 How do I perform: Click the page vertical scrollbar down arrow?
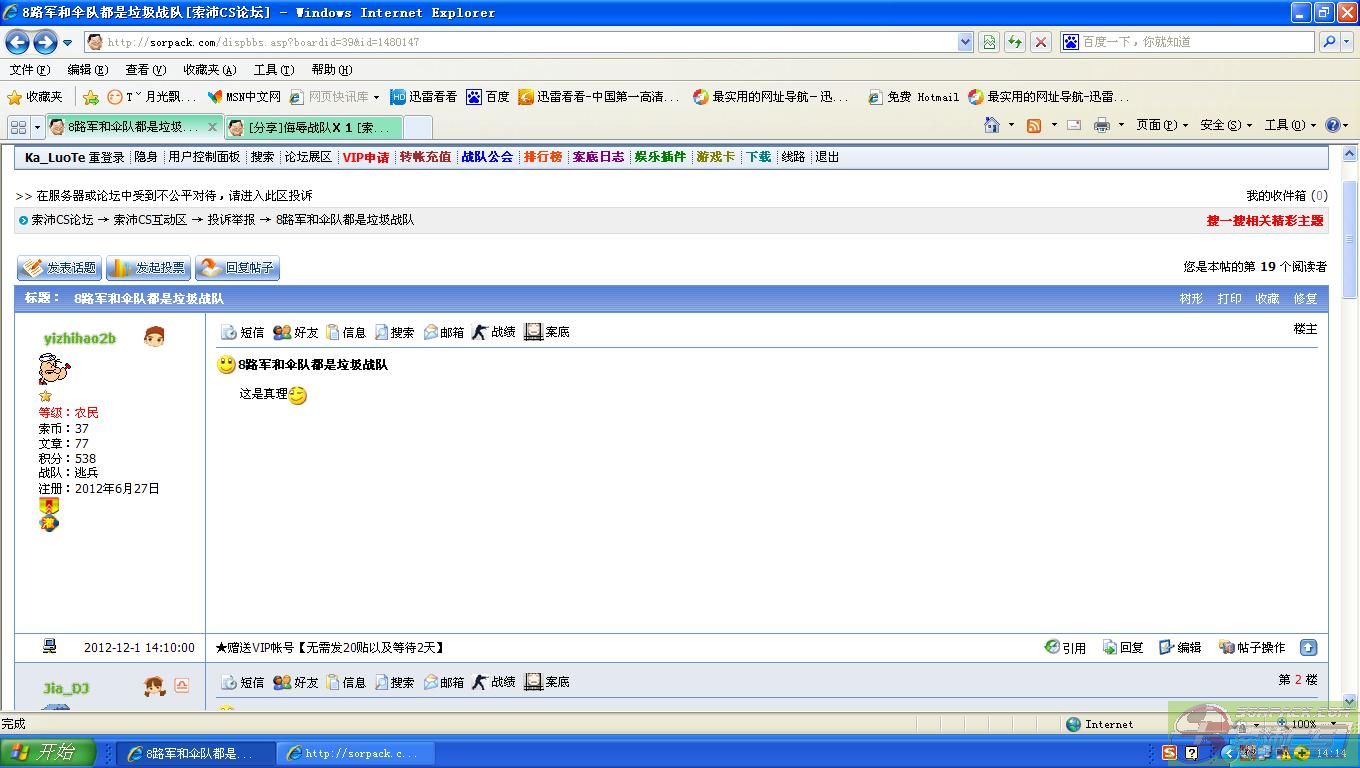tap(1349, 701)
